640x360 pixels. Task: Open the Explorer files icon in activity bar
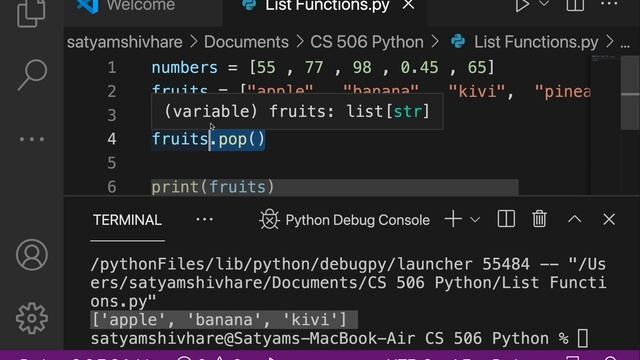click(31, 12)
